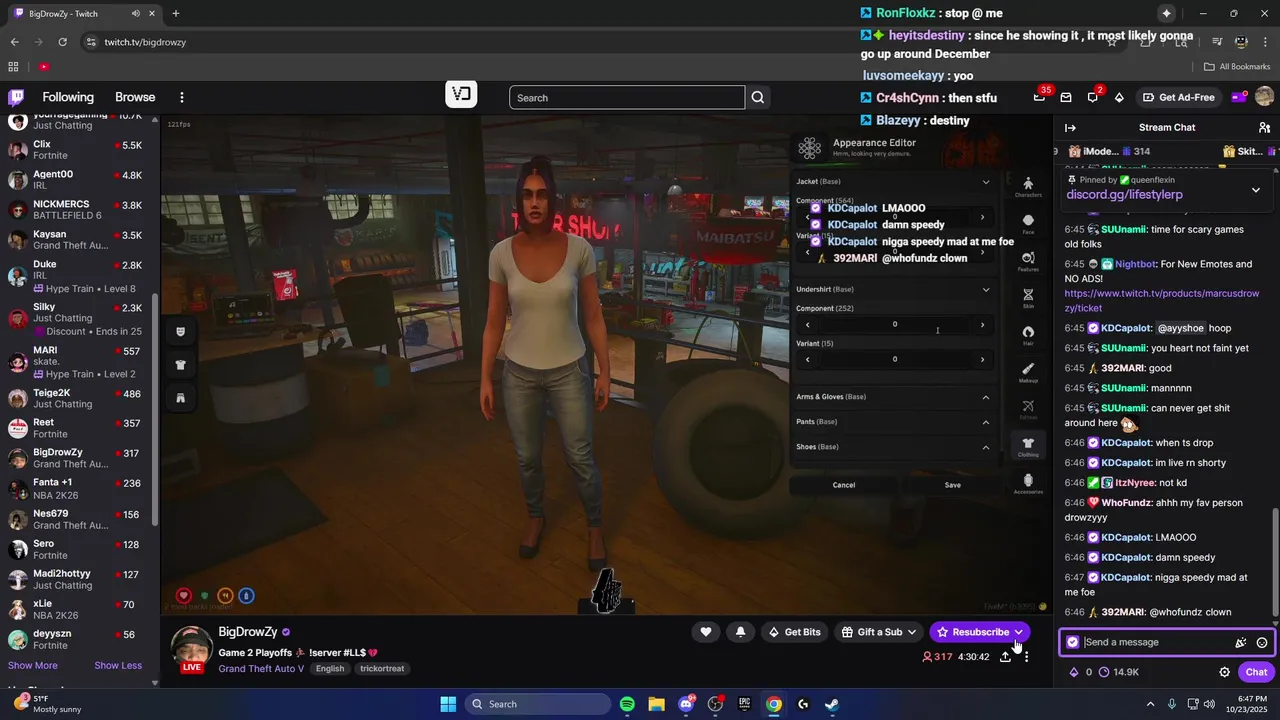Click the Get Bits button
This screenshot has width=1280, height=720.
click(794, 632)
